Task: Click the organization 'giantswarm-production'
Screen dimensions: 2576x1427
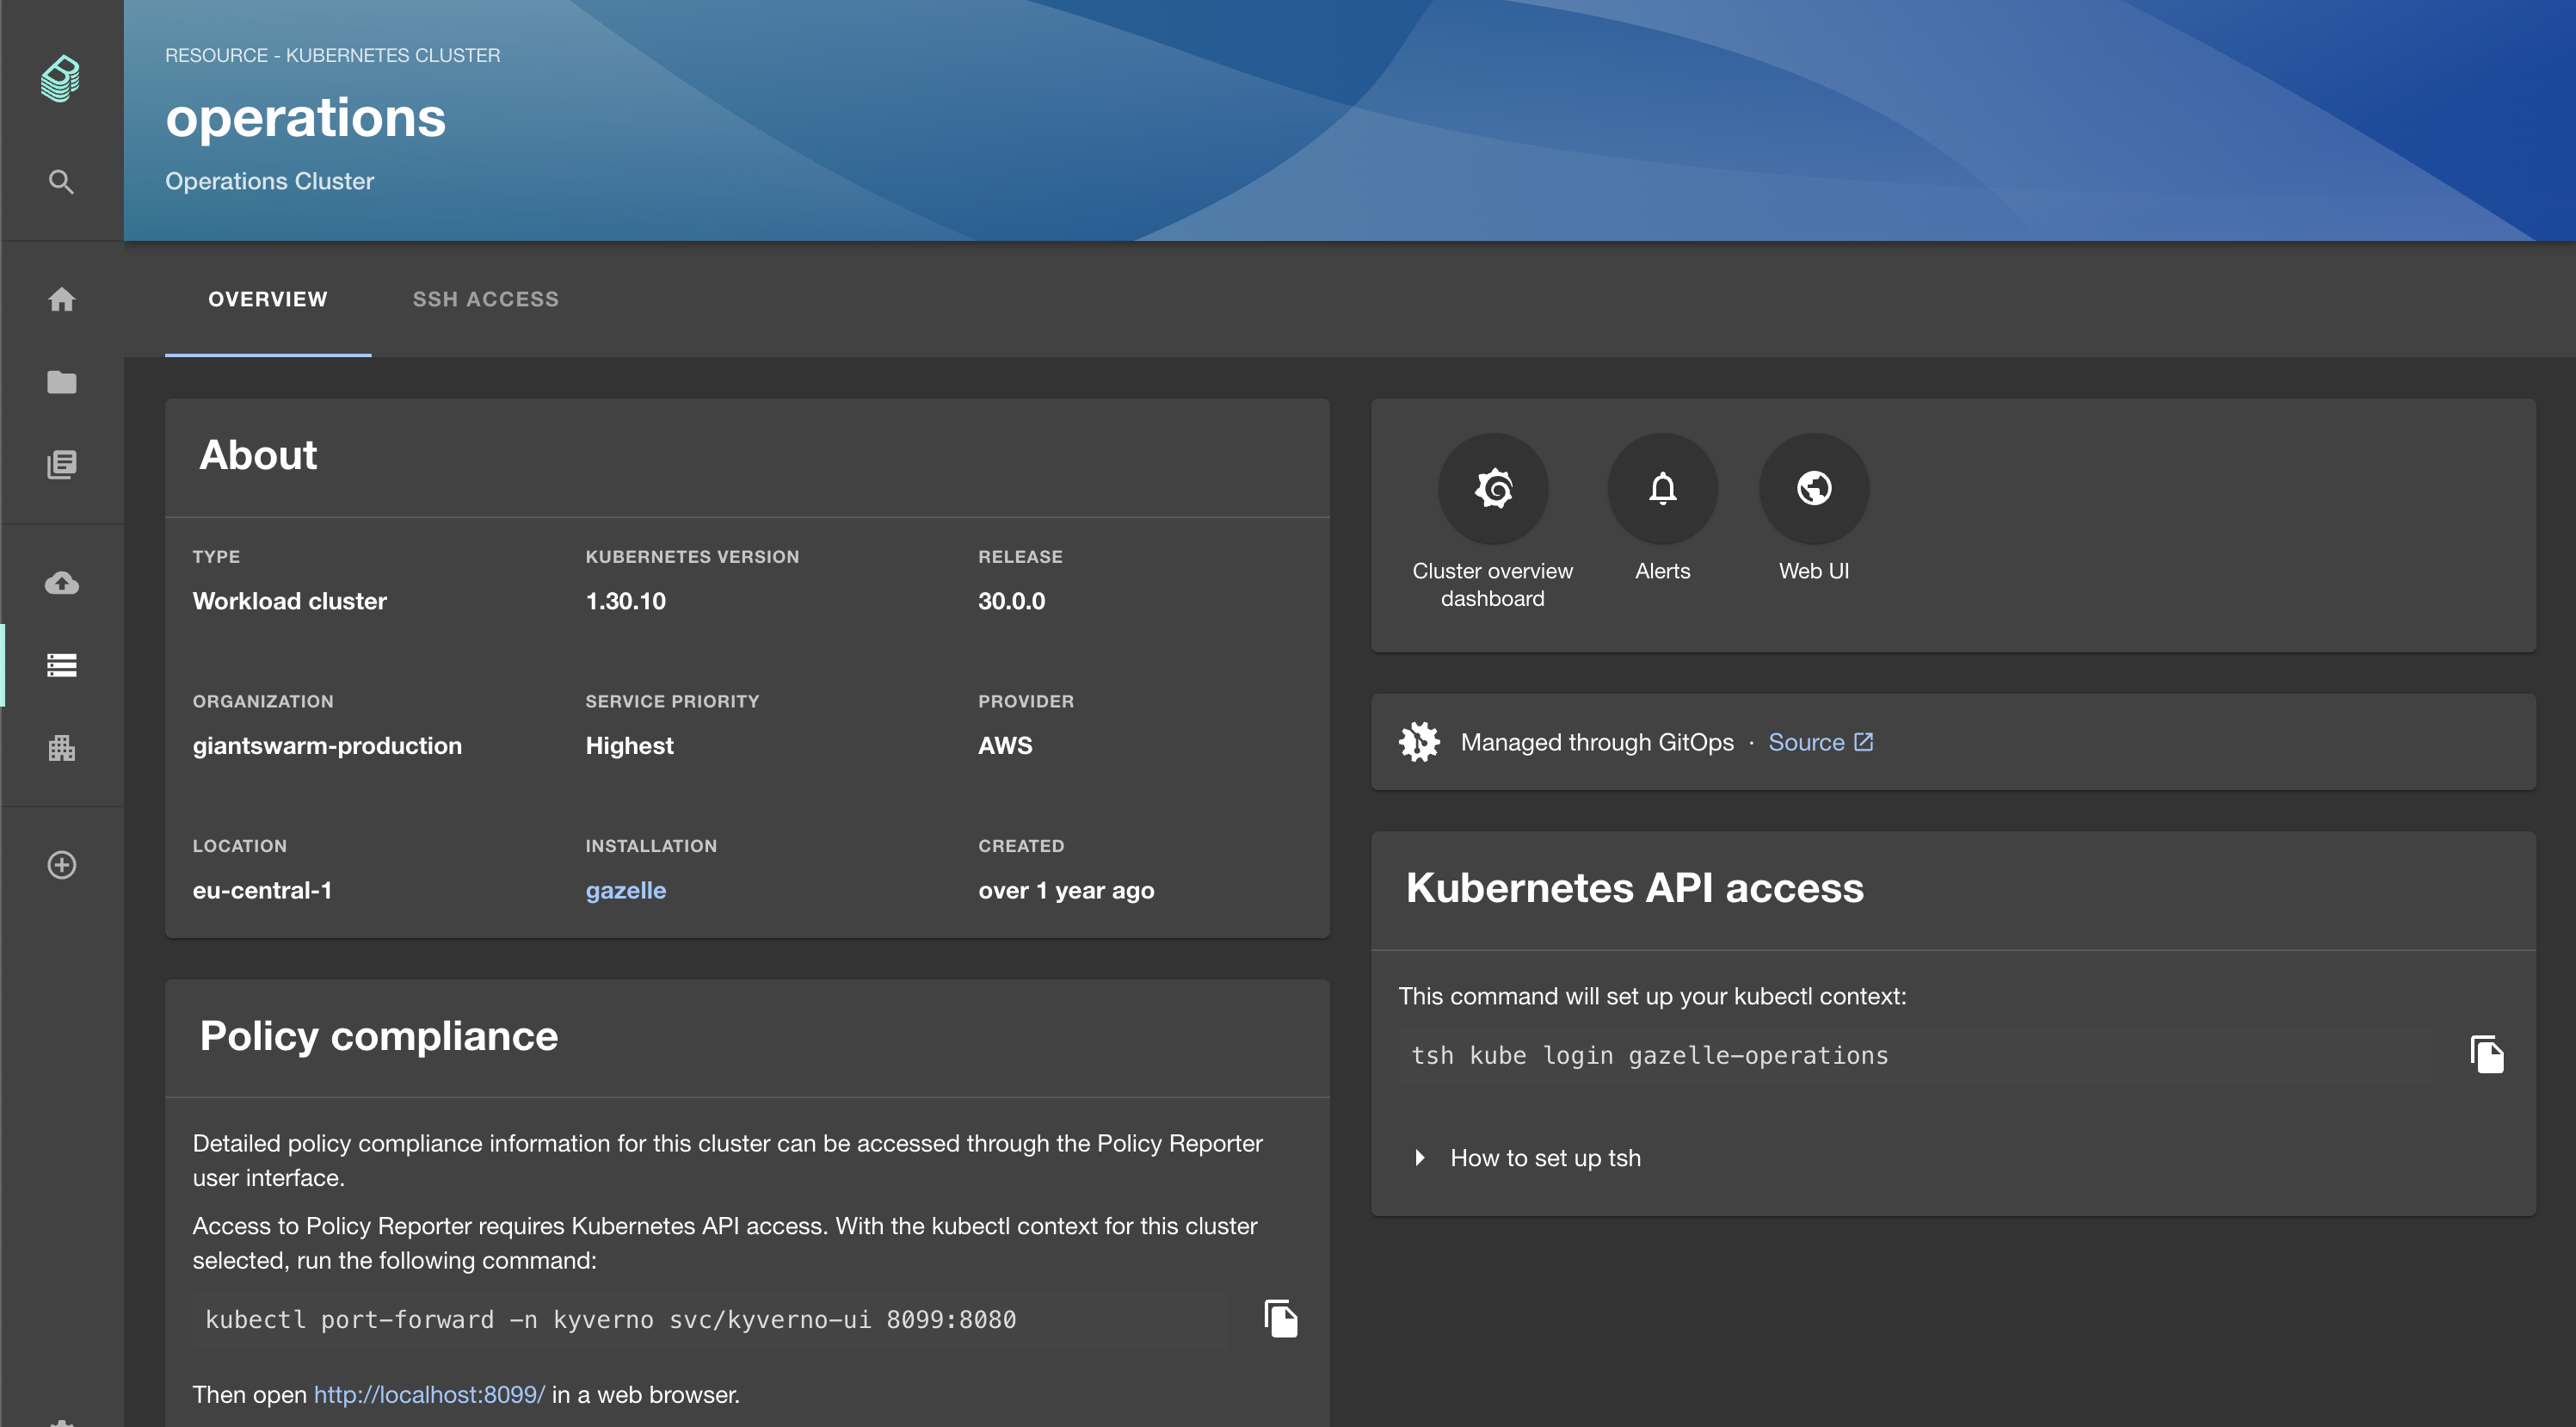Action: click(328, 746)
